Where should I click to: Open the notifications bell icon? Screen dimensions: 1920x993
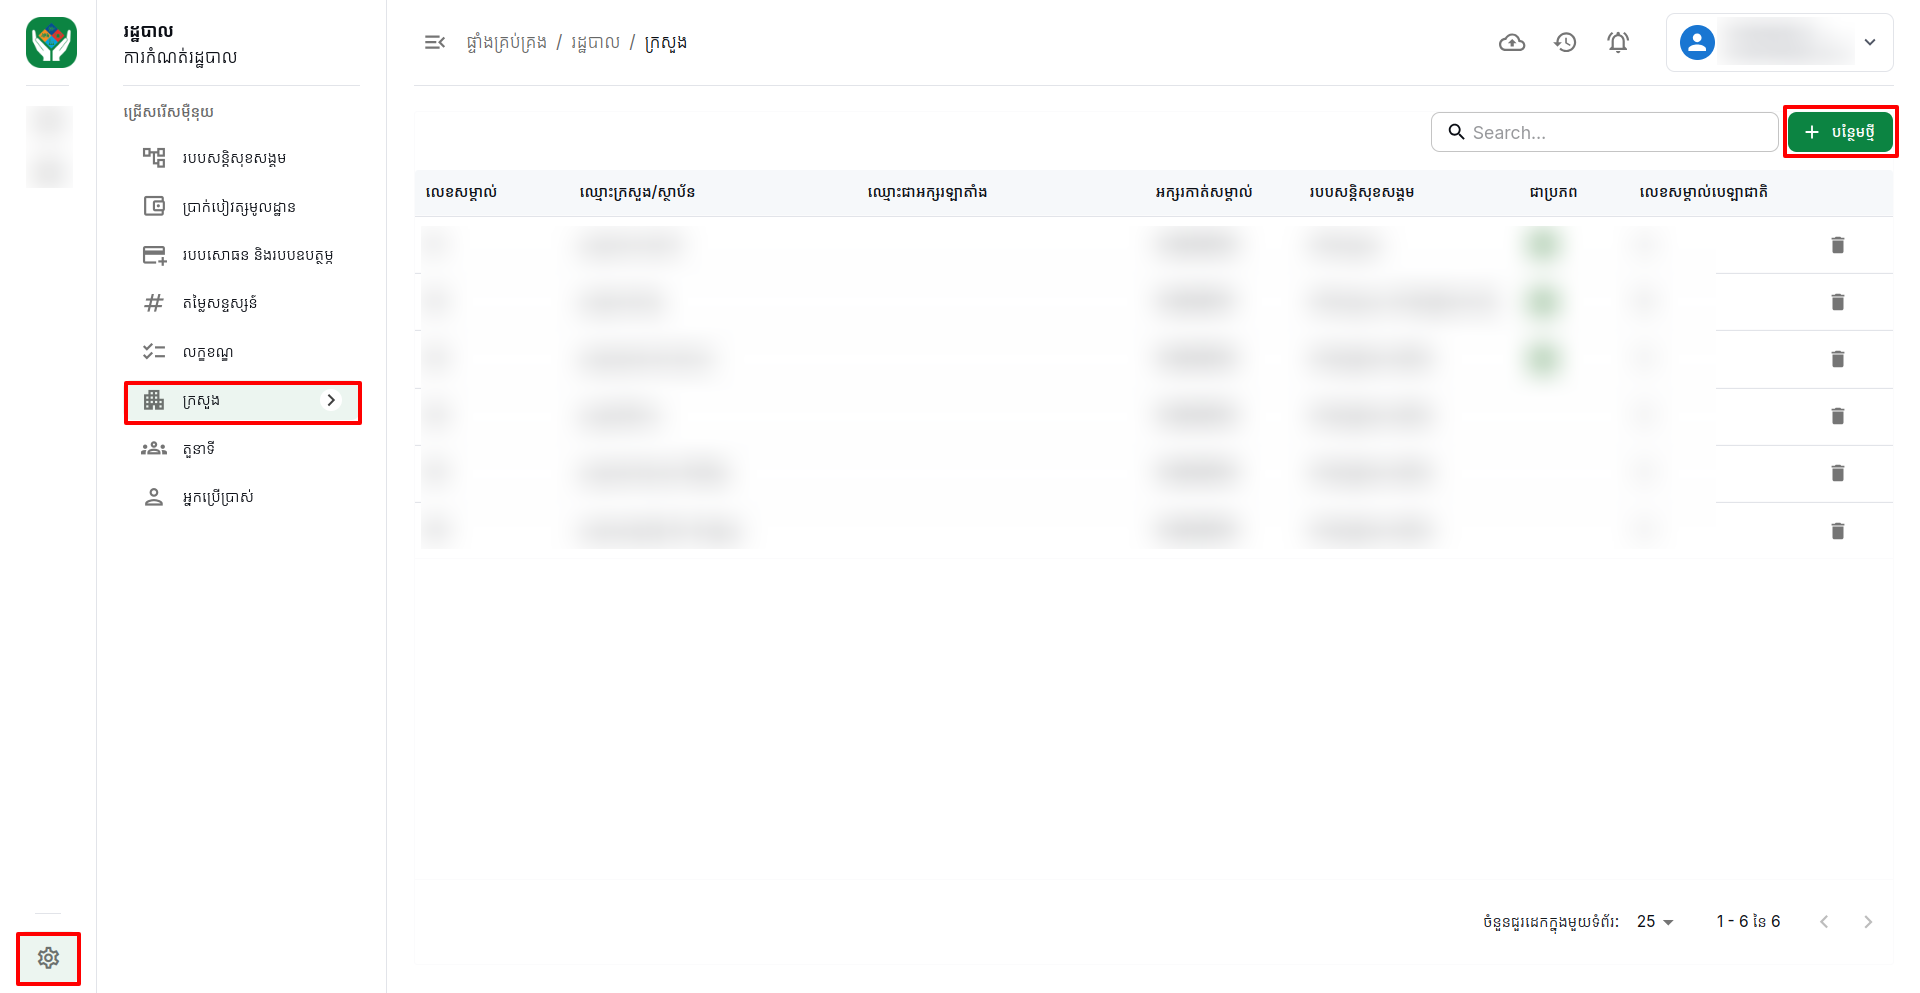pyautogui.click(x=1618, y=42)
